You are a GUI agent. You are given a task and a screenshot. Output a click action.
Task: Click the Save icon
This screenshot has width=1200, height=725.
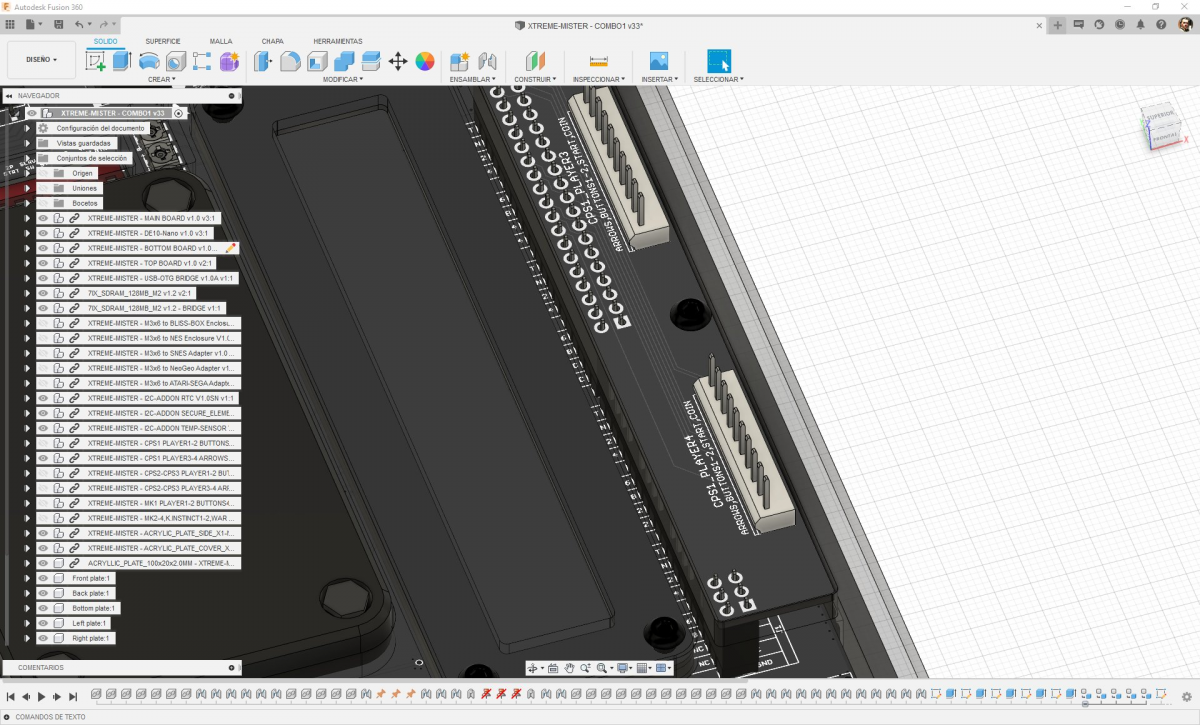(59, 23)
